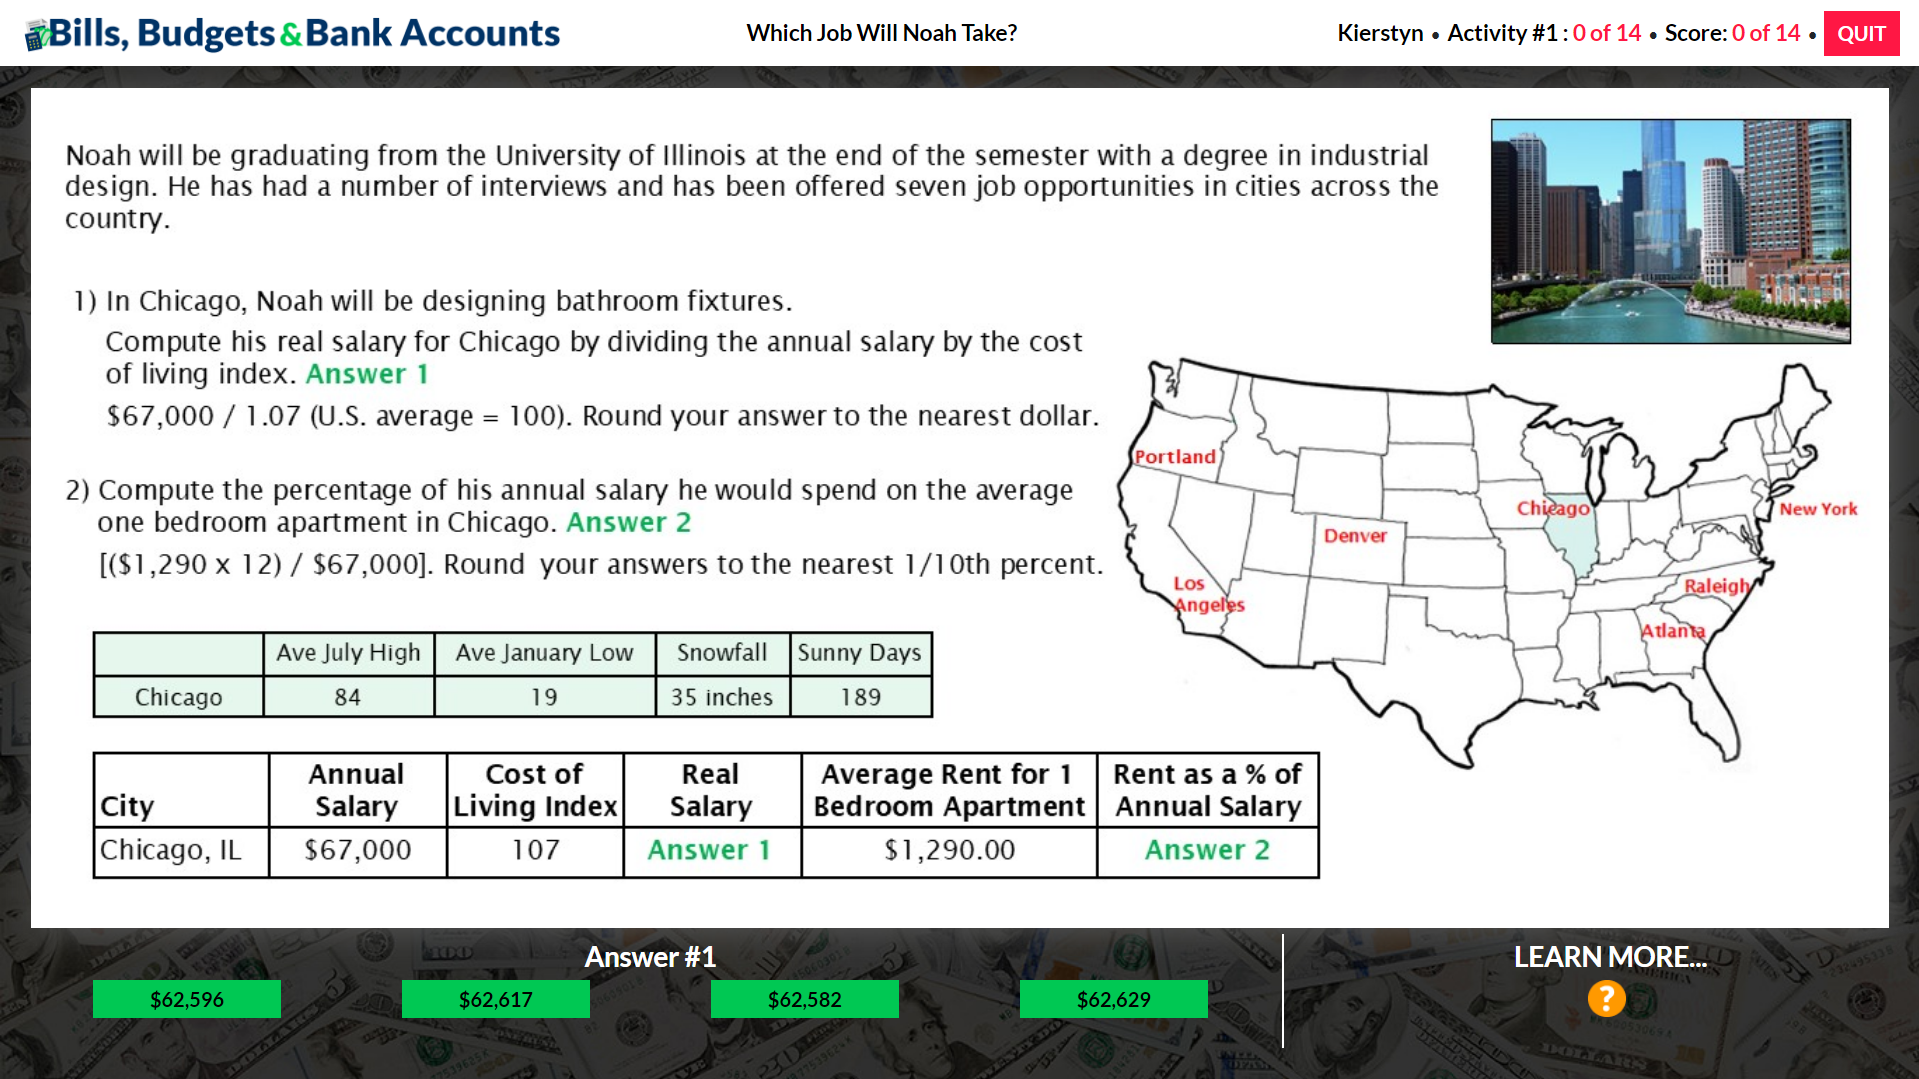The image size is (1919, 1079).
Task: Select the Chicago skyline photo
Action: click(1670, 231)
